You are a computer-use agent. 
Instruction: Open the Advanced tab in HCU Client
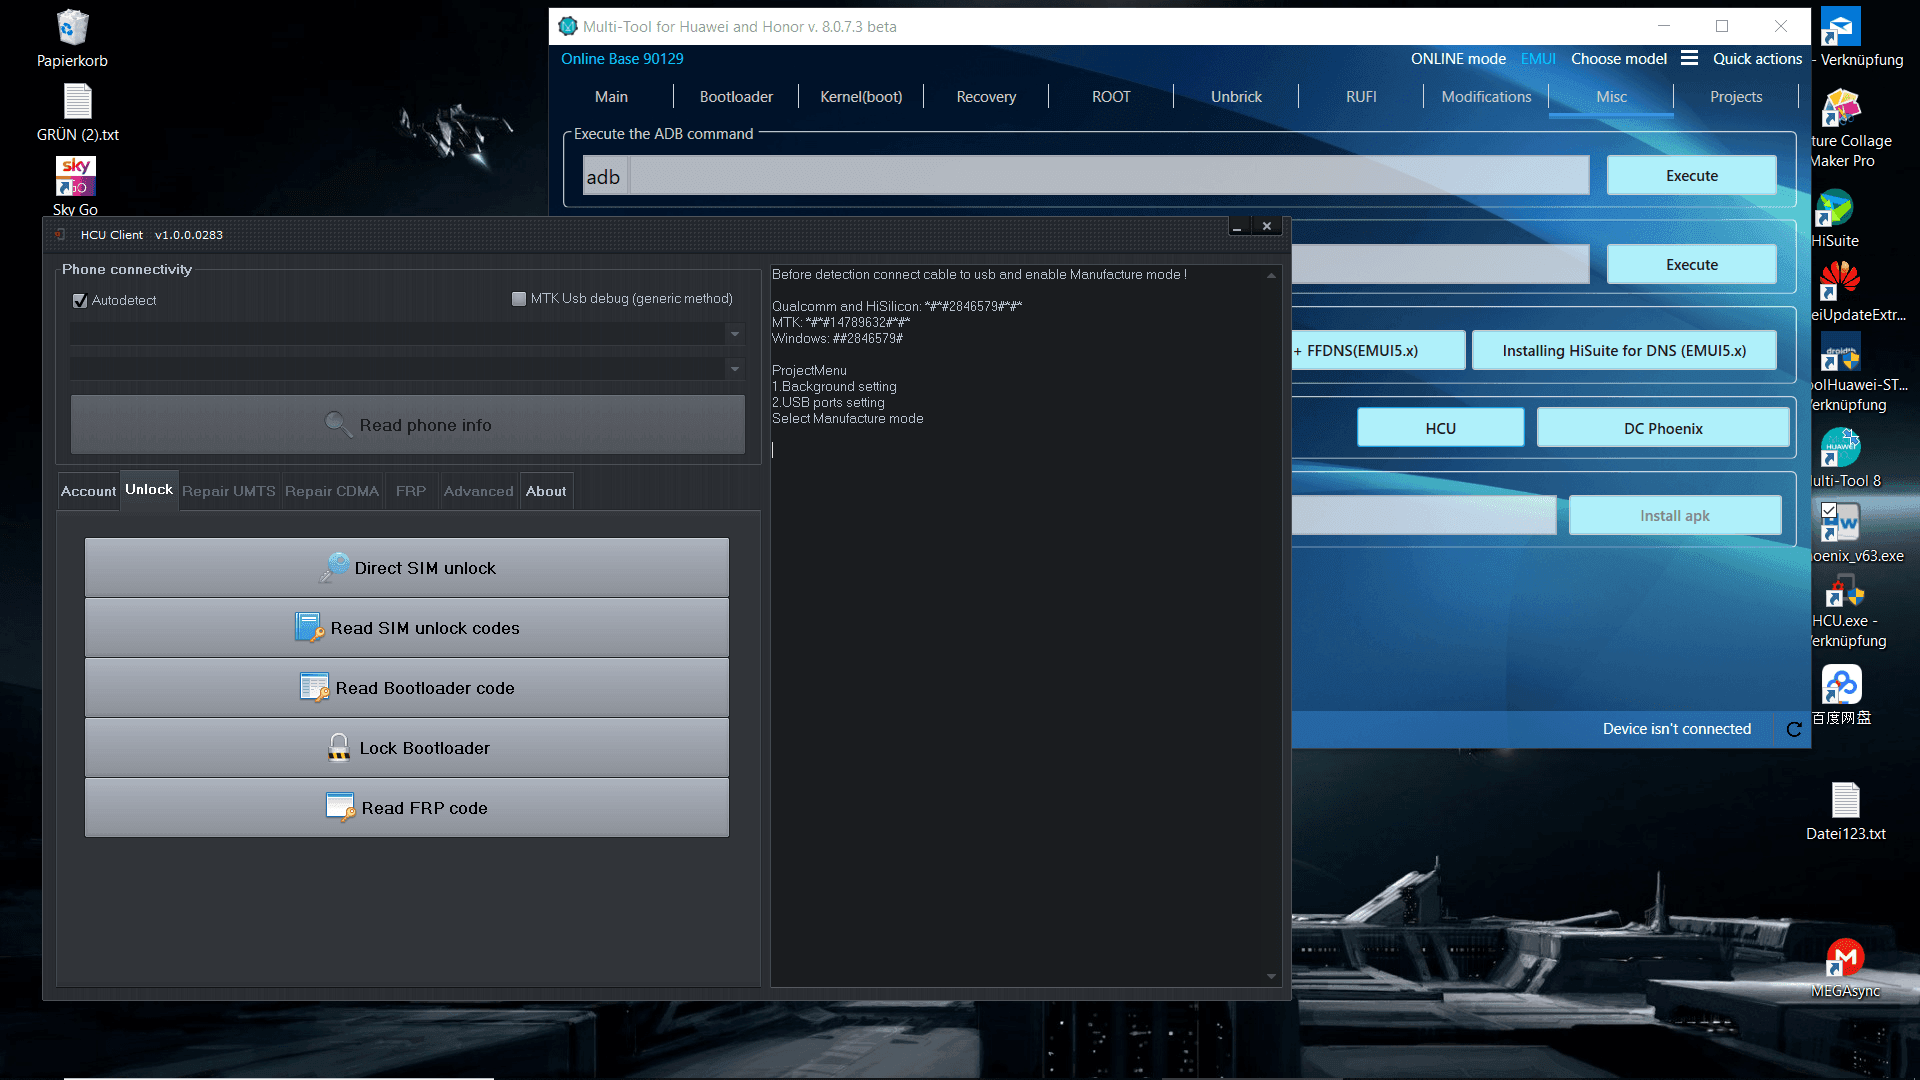(479, 491)
